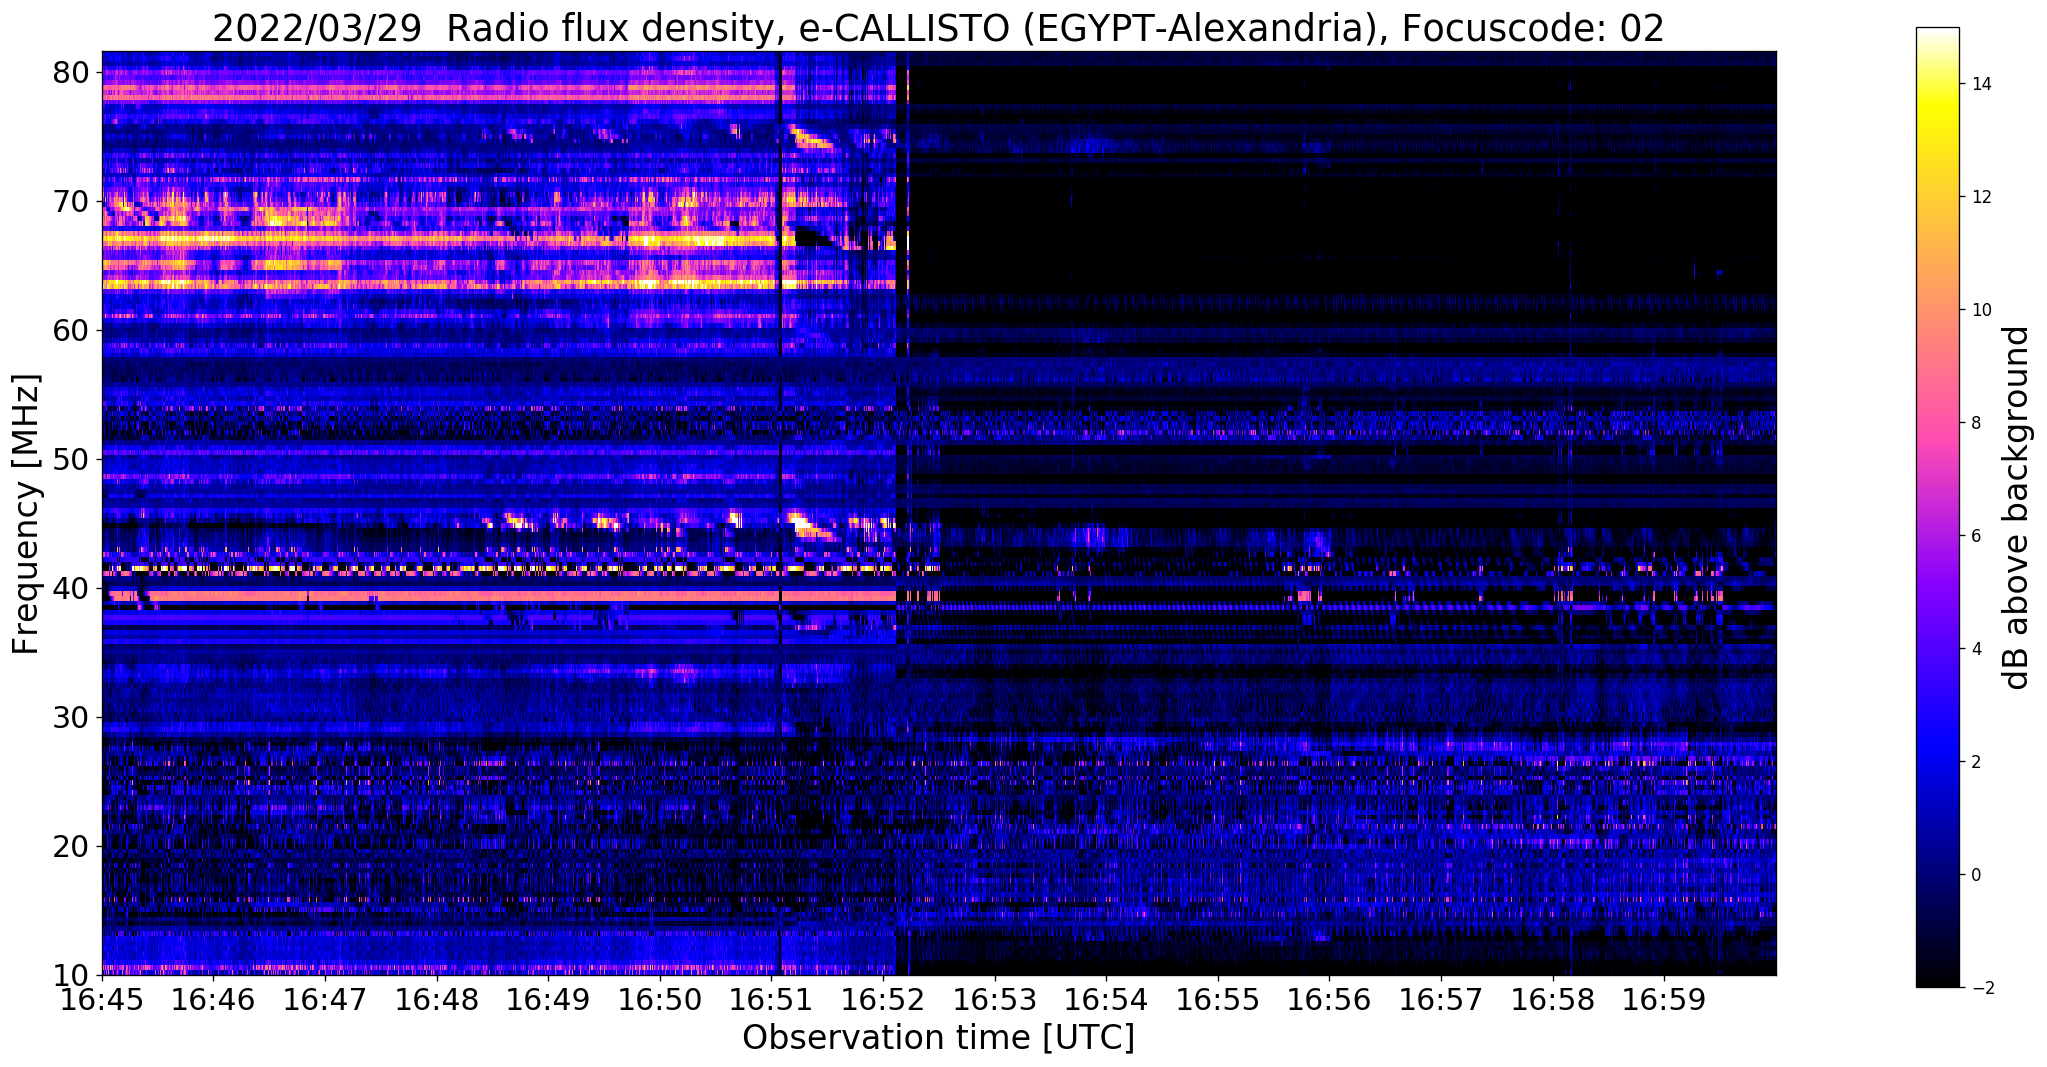Screen dimensions: 2047x1067
Task: Click the 30 frequency tick label
Action: pyautogui.click(x=73, y=718)
